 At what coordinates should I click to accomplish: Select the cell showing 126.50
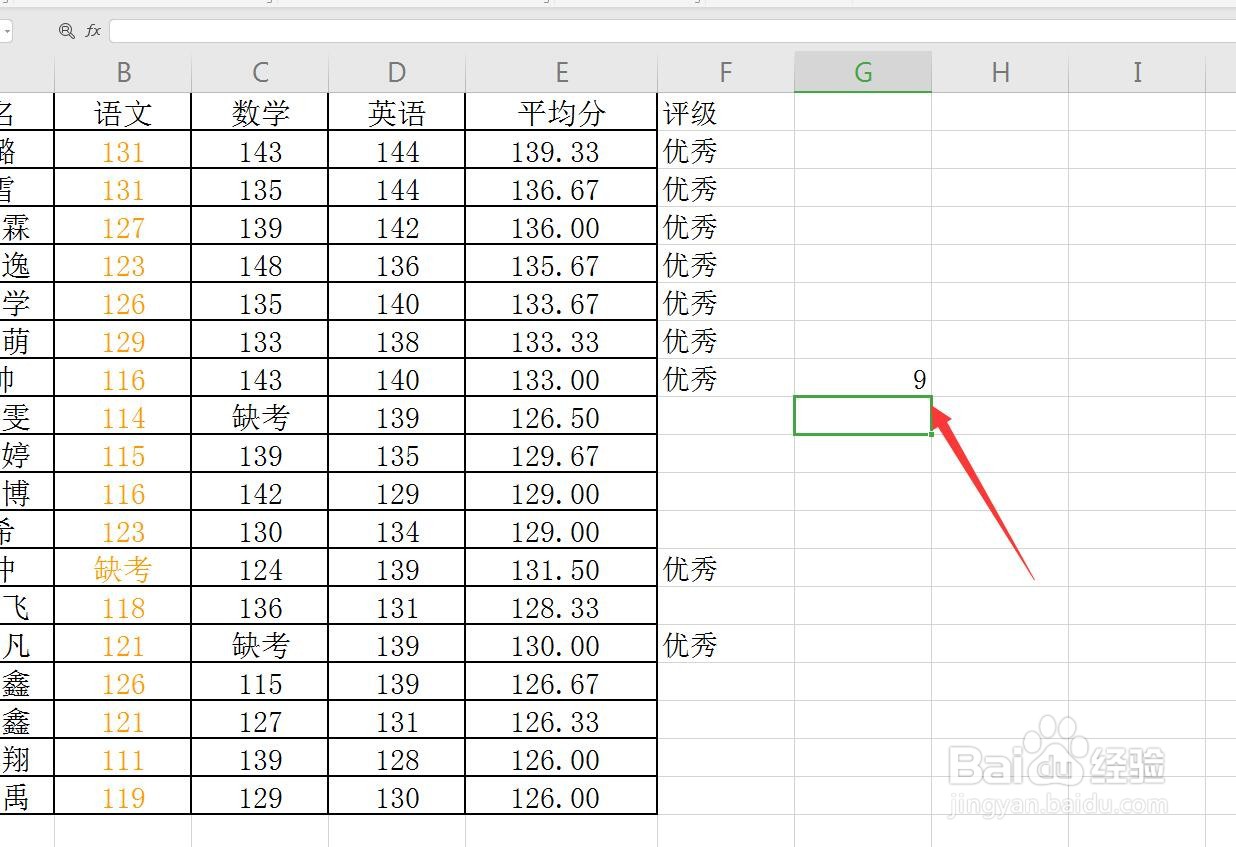(560, 417)
